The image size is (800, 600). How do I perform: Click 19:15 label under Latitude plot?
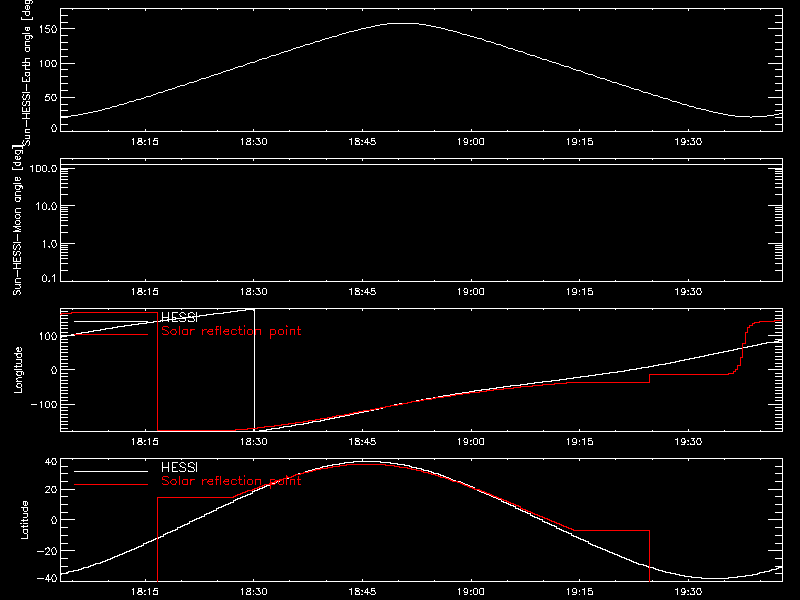580,592
